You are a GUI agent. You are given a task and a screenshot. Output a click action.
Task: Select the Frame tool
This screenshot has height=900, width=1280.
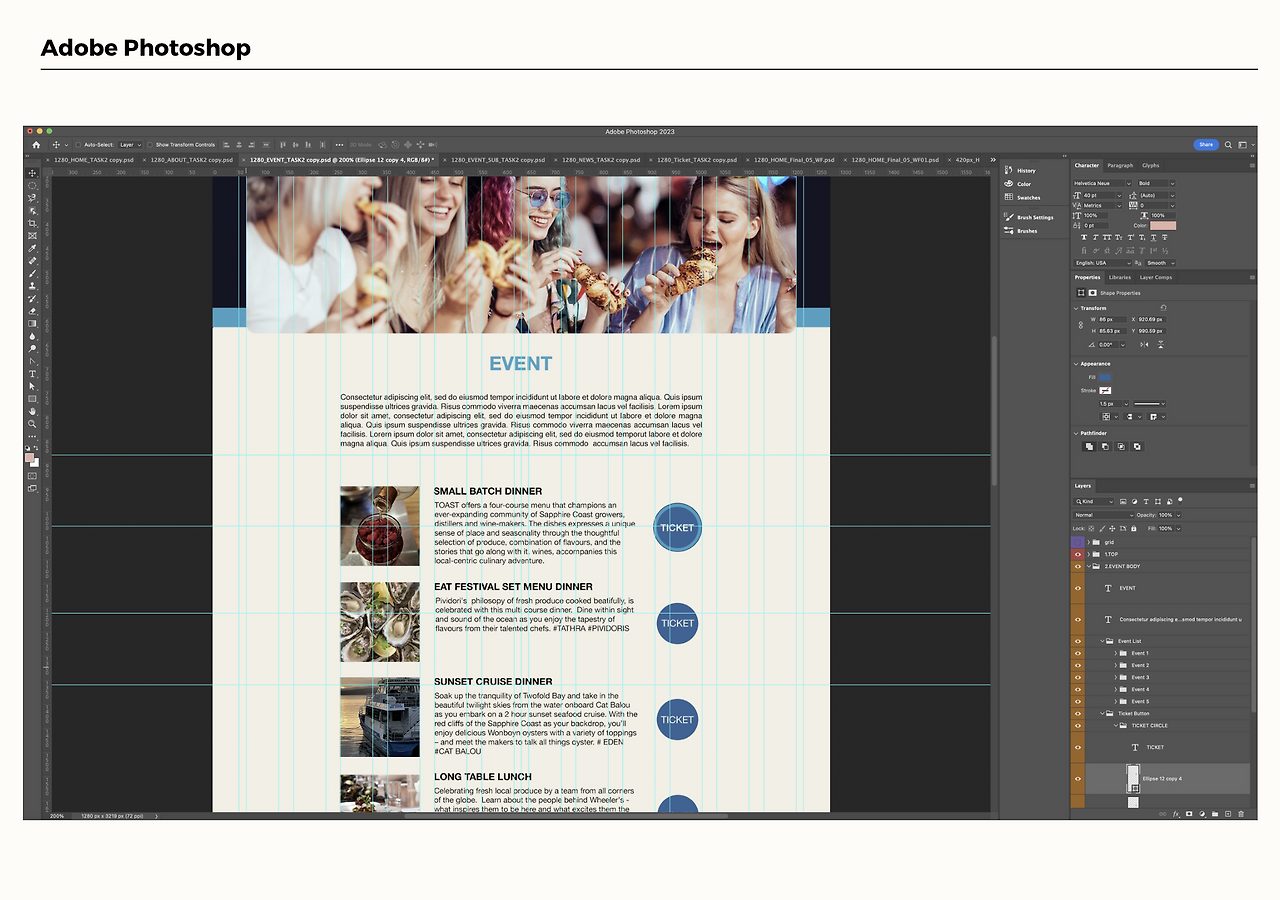pyautogui.click(x=32, y=236)
